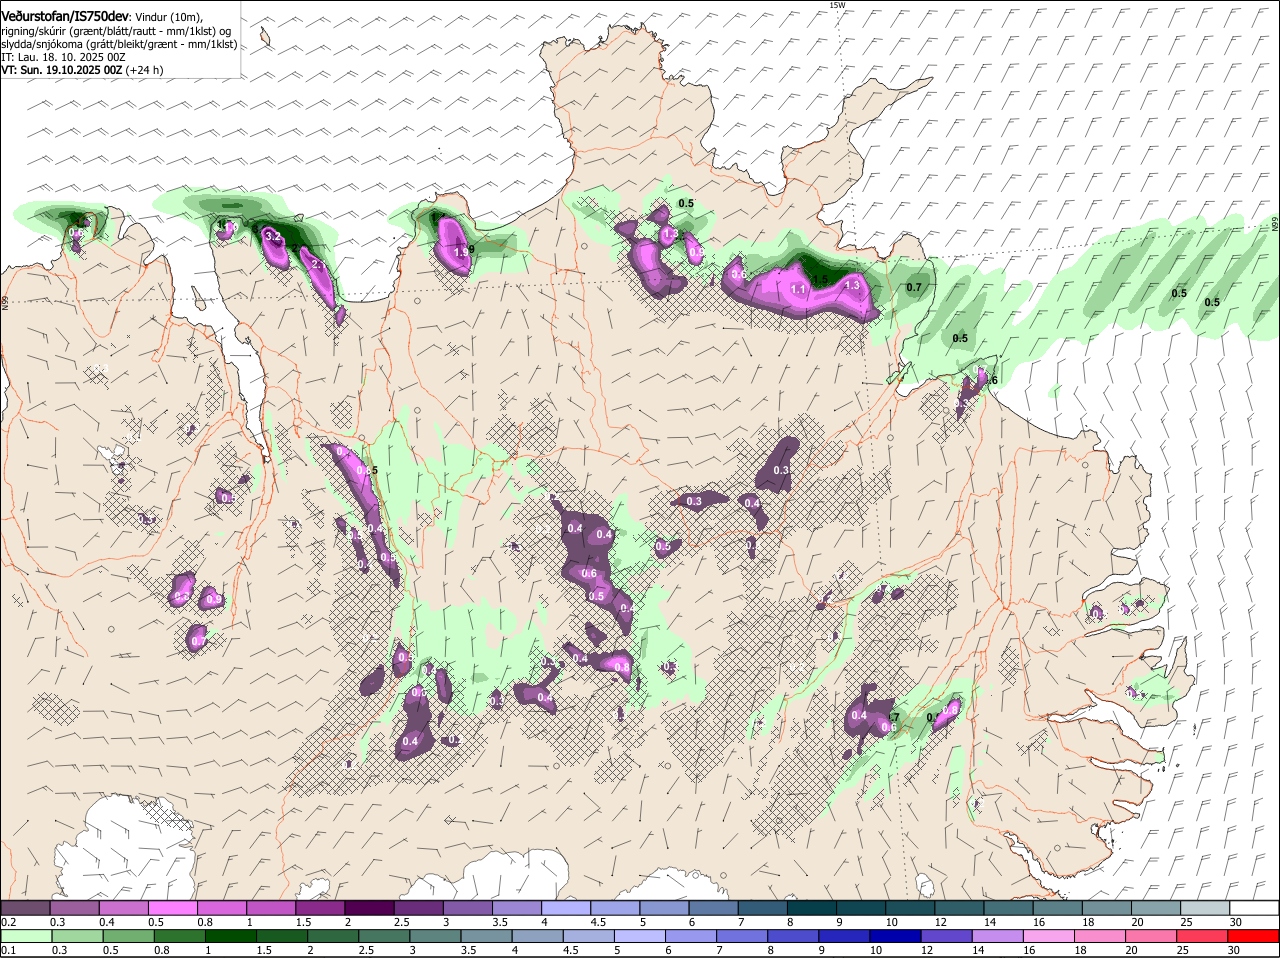
Task: Pick the lower legend swatch between 0.5 and 0.8
Action: coord(130,936)
